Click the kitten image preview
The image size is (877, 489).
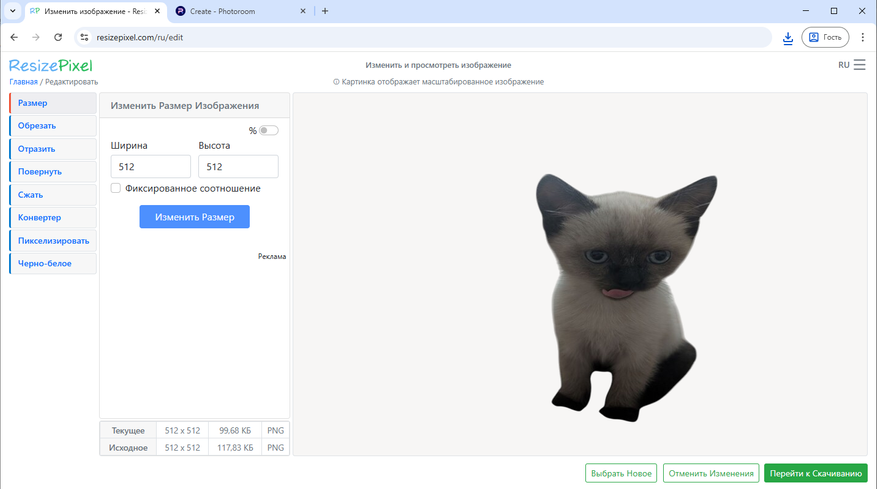626,298
